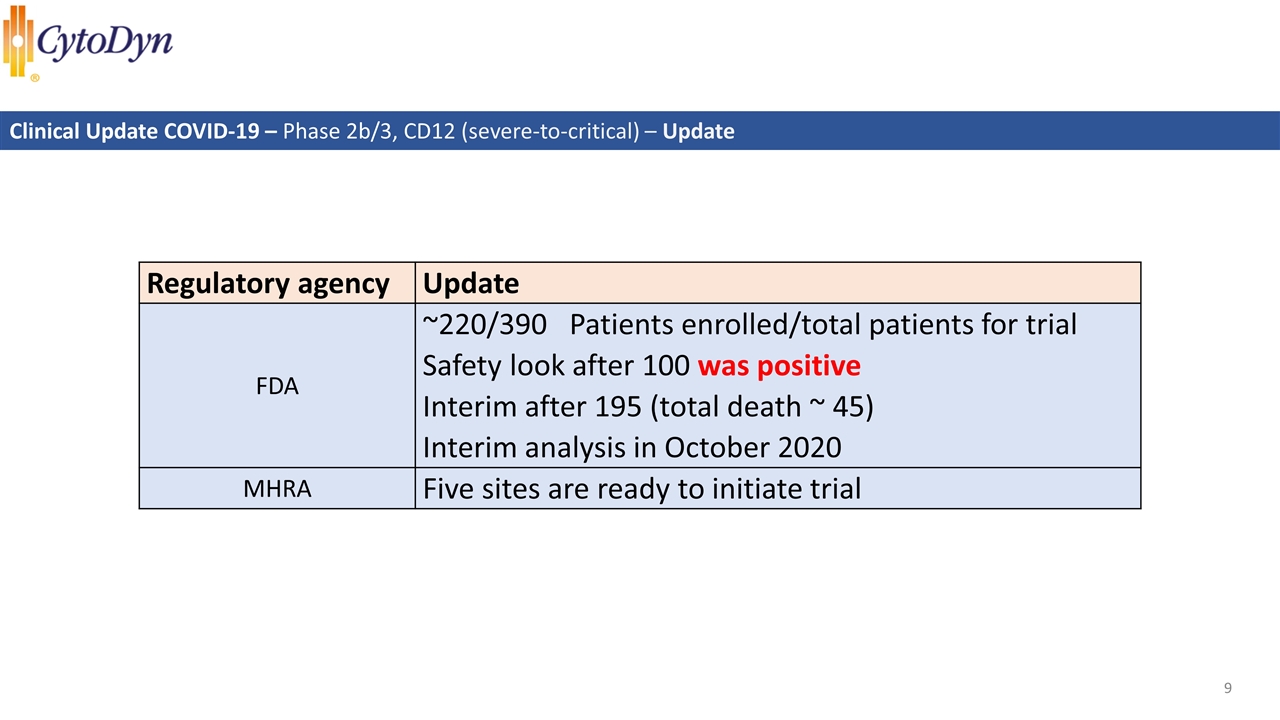1280x720 pixels.
Task: Click the "Interim analysis in October 2020" line
Action: 631,448
